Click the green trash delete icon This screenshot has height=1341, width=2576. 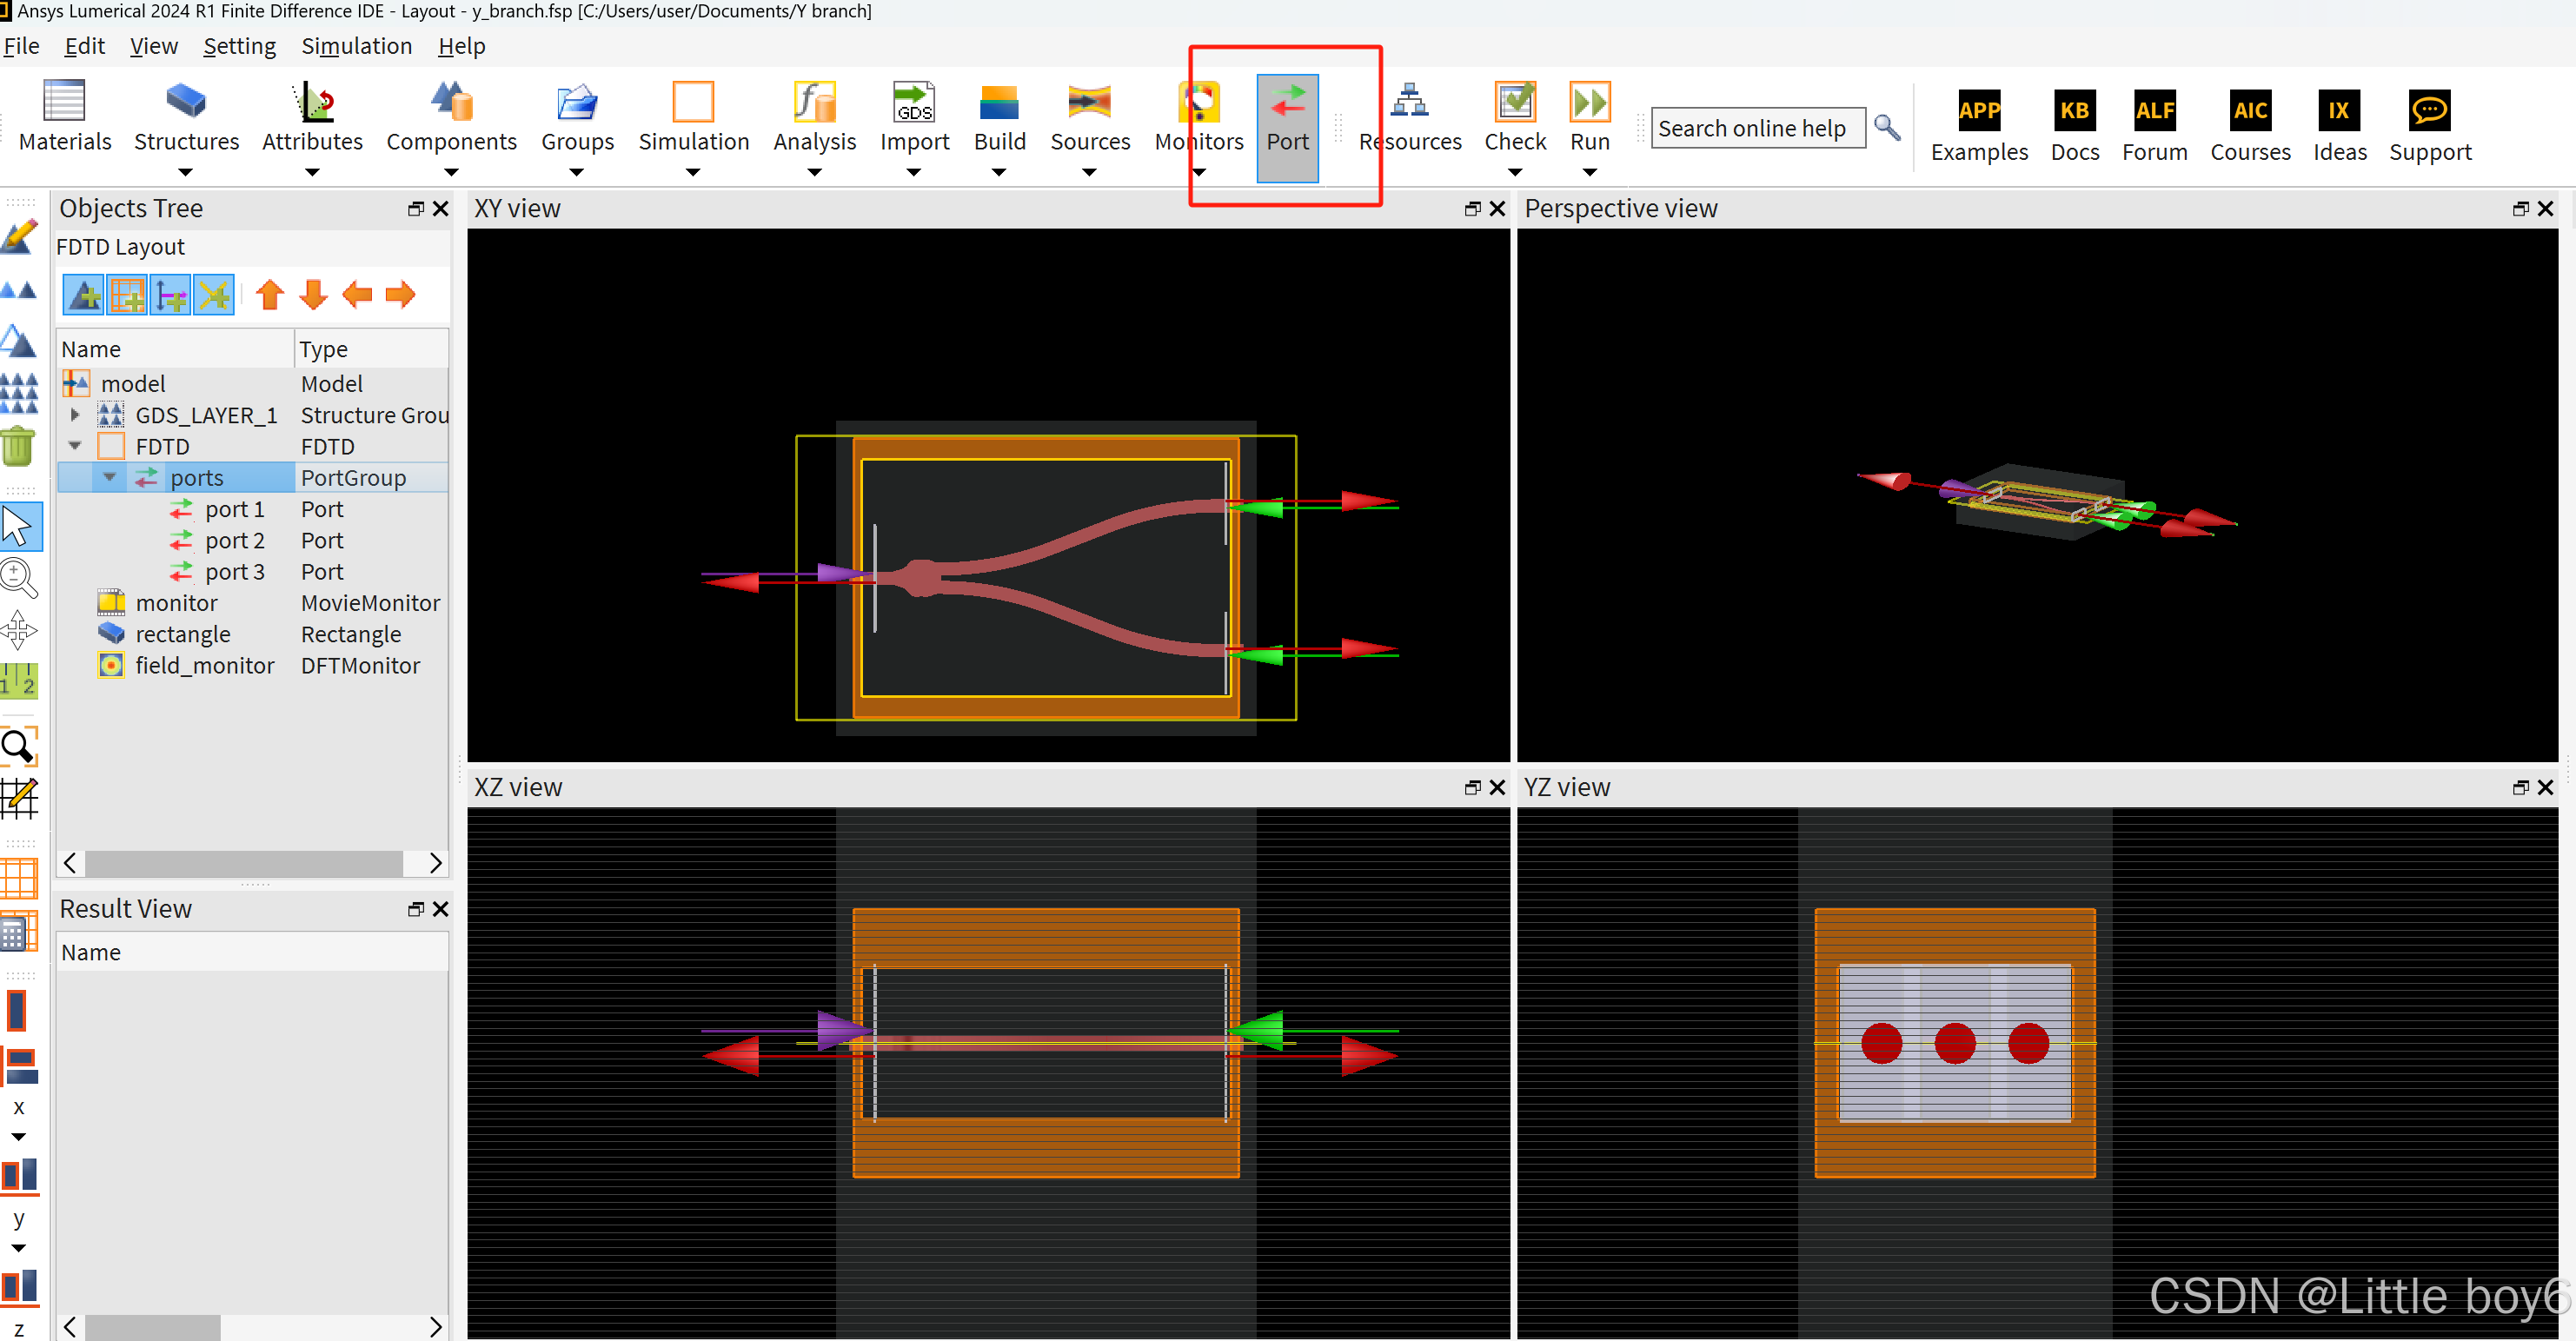point(19,446)
